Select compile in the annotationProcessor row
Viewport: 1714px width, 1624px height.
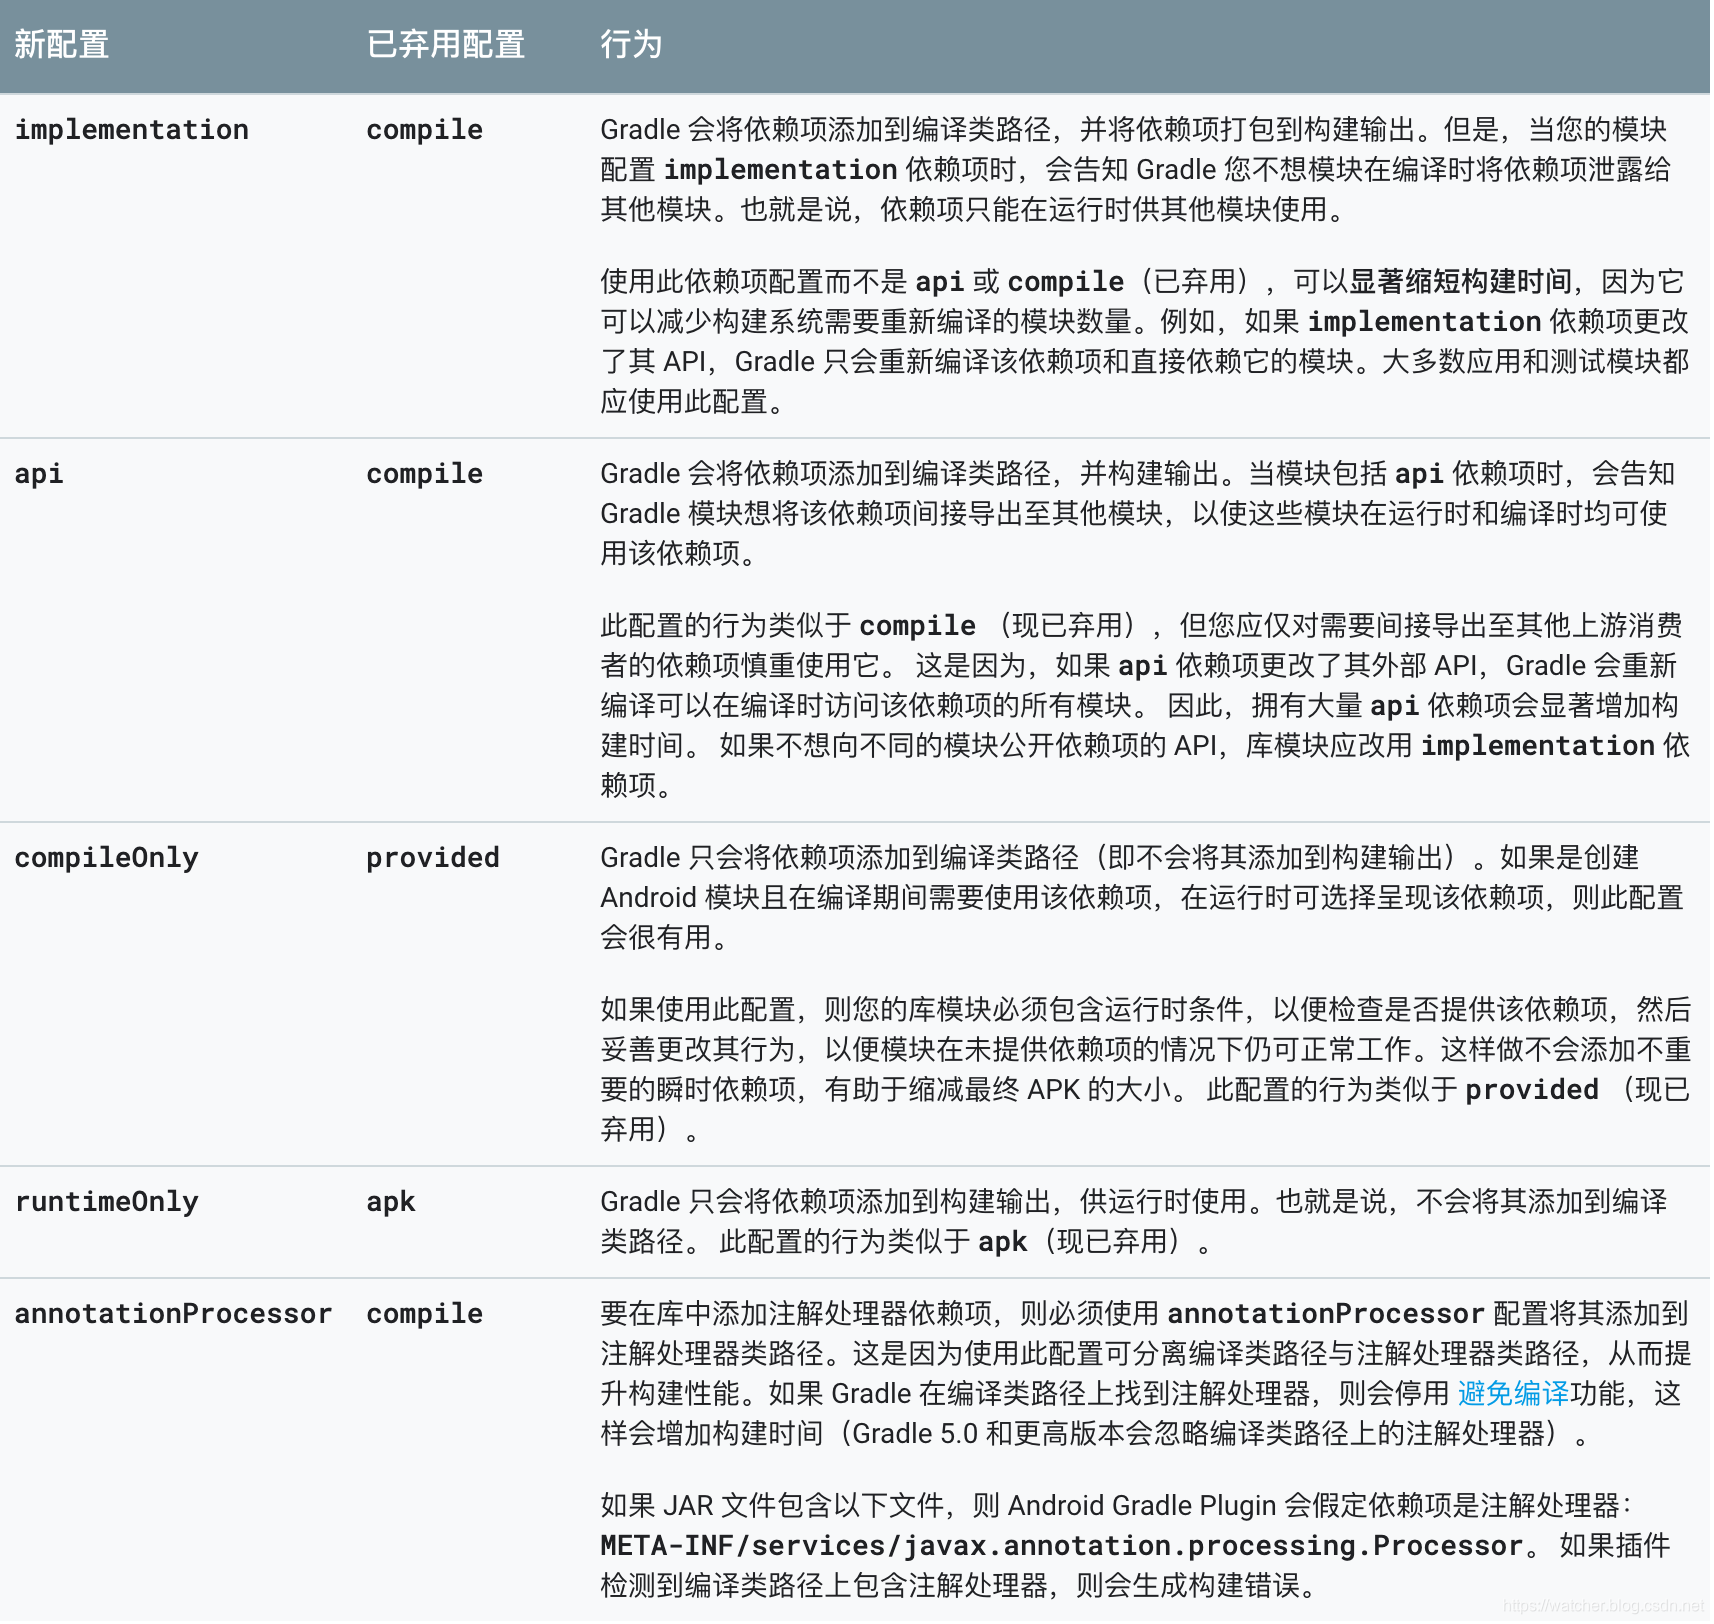tap(424, 1314)
